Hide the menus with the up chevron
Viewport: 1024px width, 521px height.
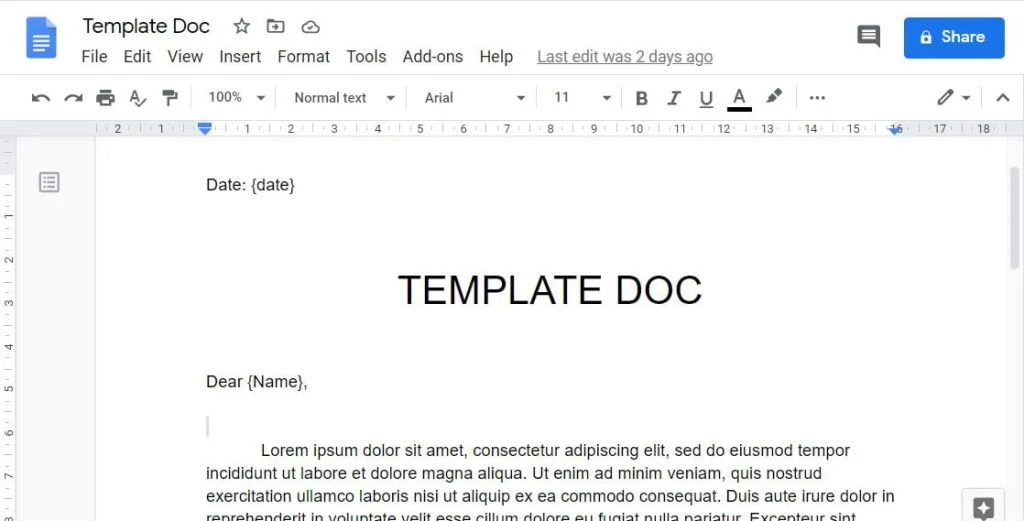pyautogui.click(x=1002, y=98)
